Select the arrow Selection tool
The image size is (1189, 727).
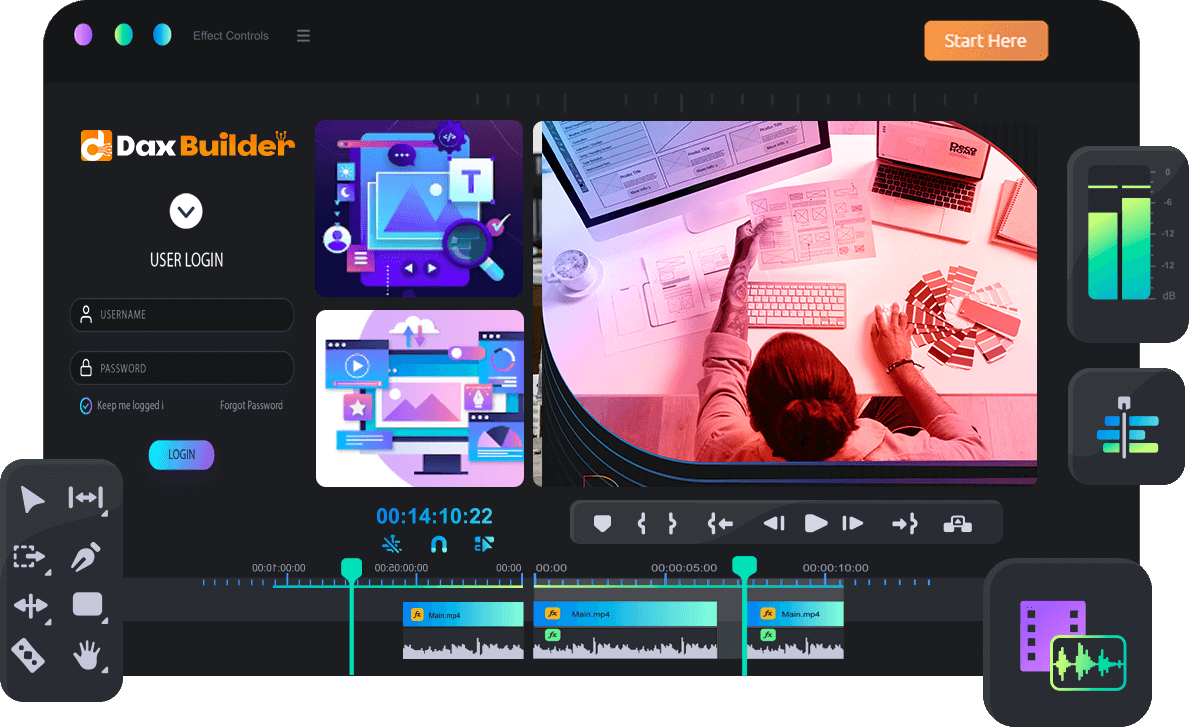coord(33,499)
